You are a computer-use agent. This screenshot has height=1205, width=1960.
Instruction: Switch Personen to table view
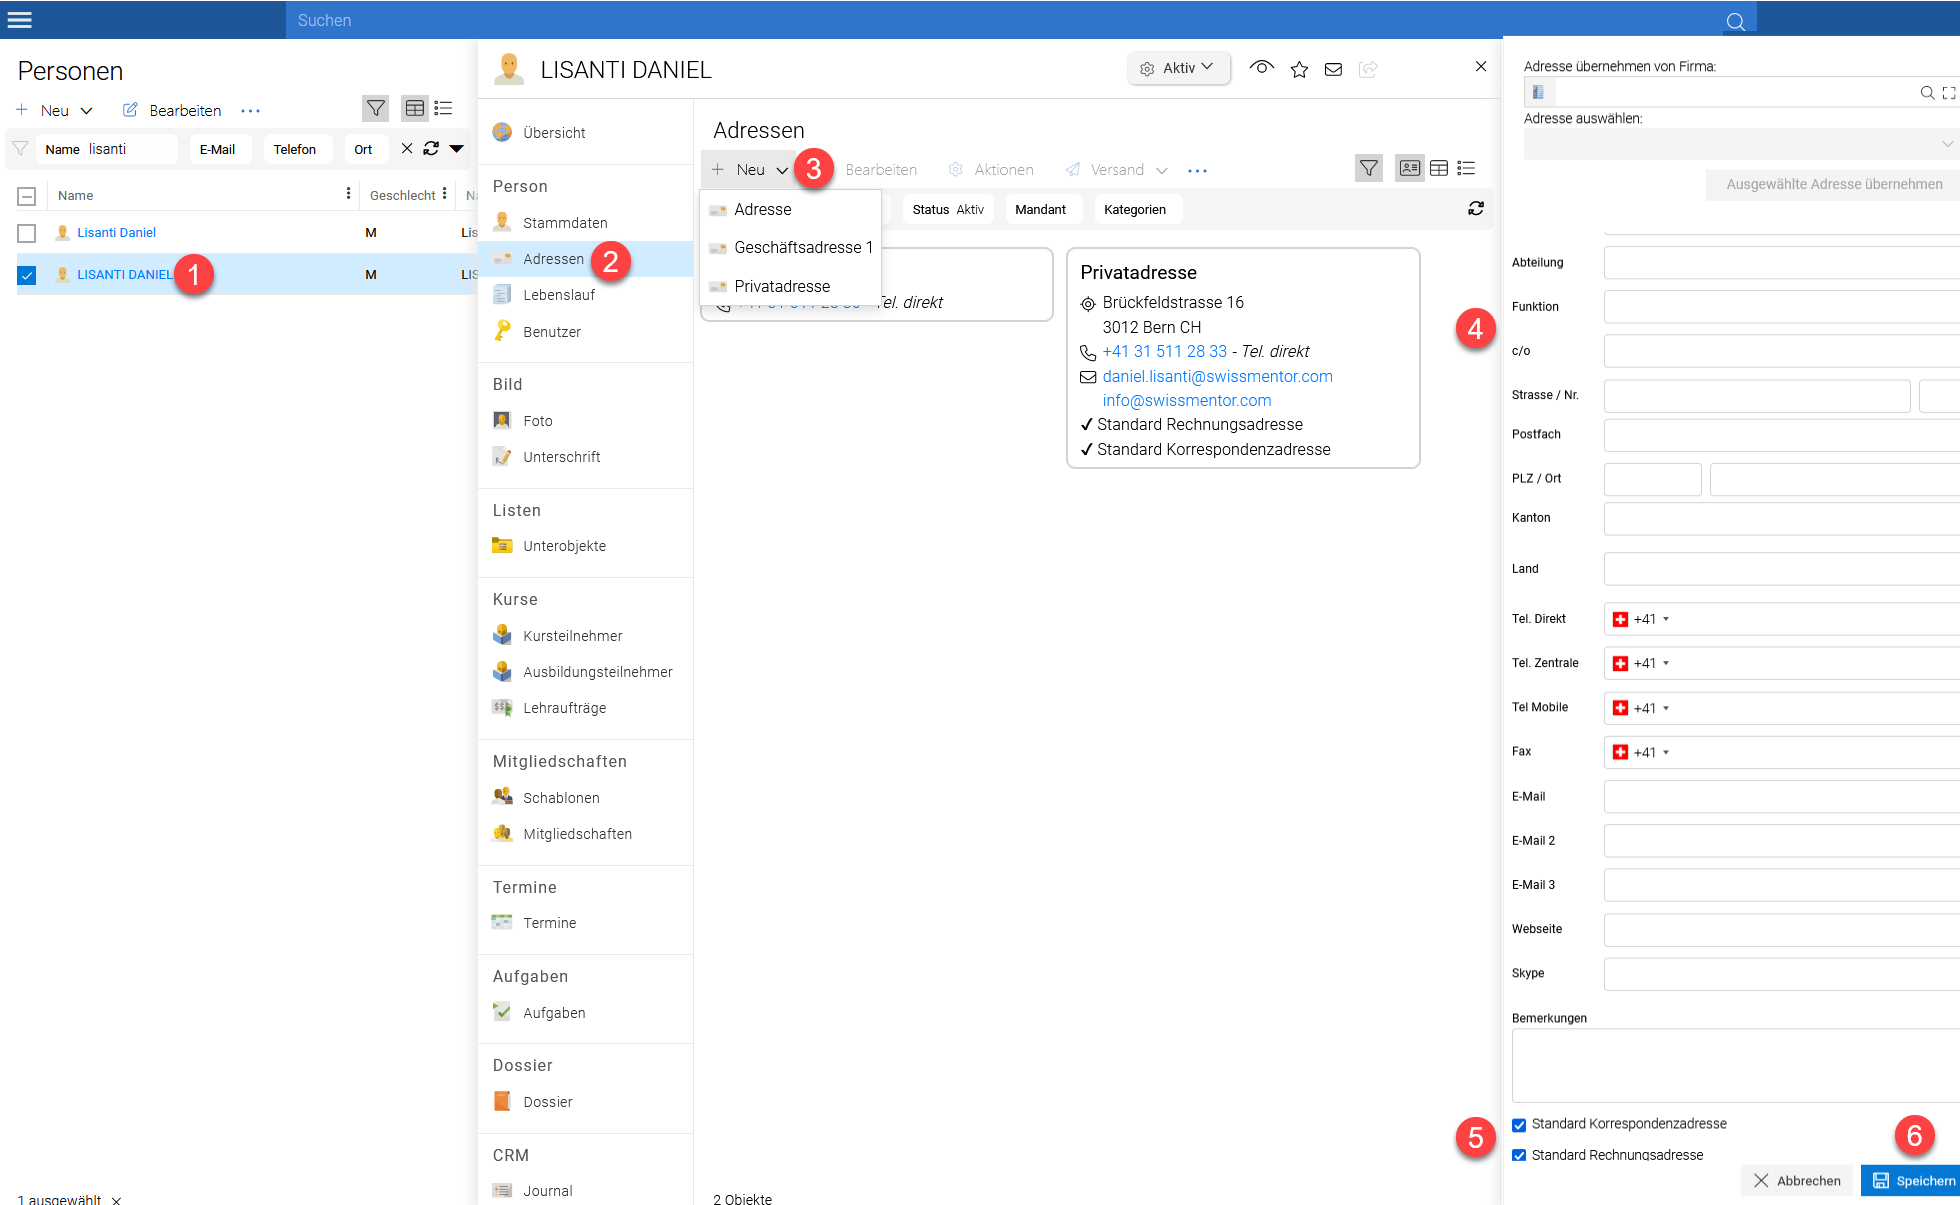click(x=415, y=108)
